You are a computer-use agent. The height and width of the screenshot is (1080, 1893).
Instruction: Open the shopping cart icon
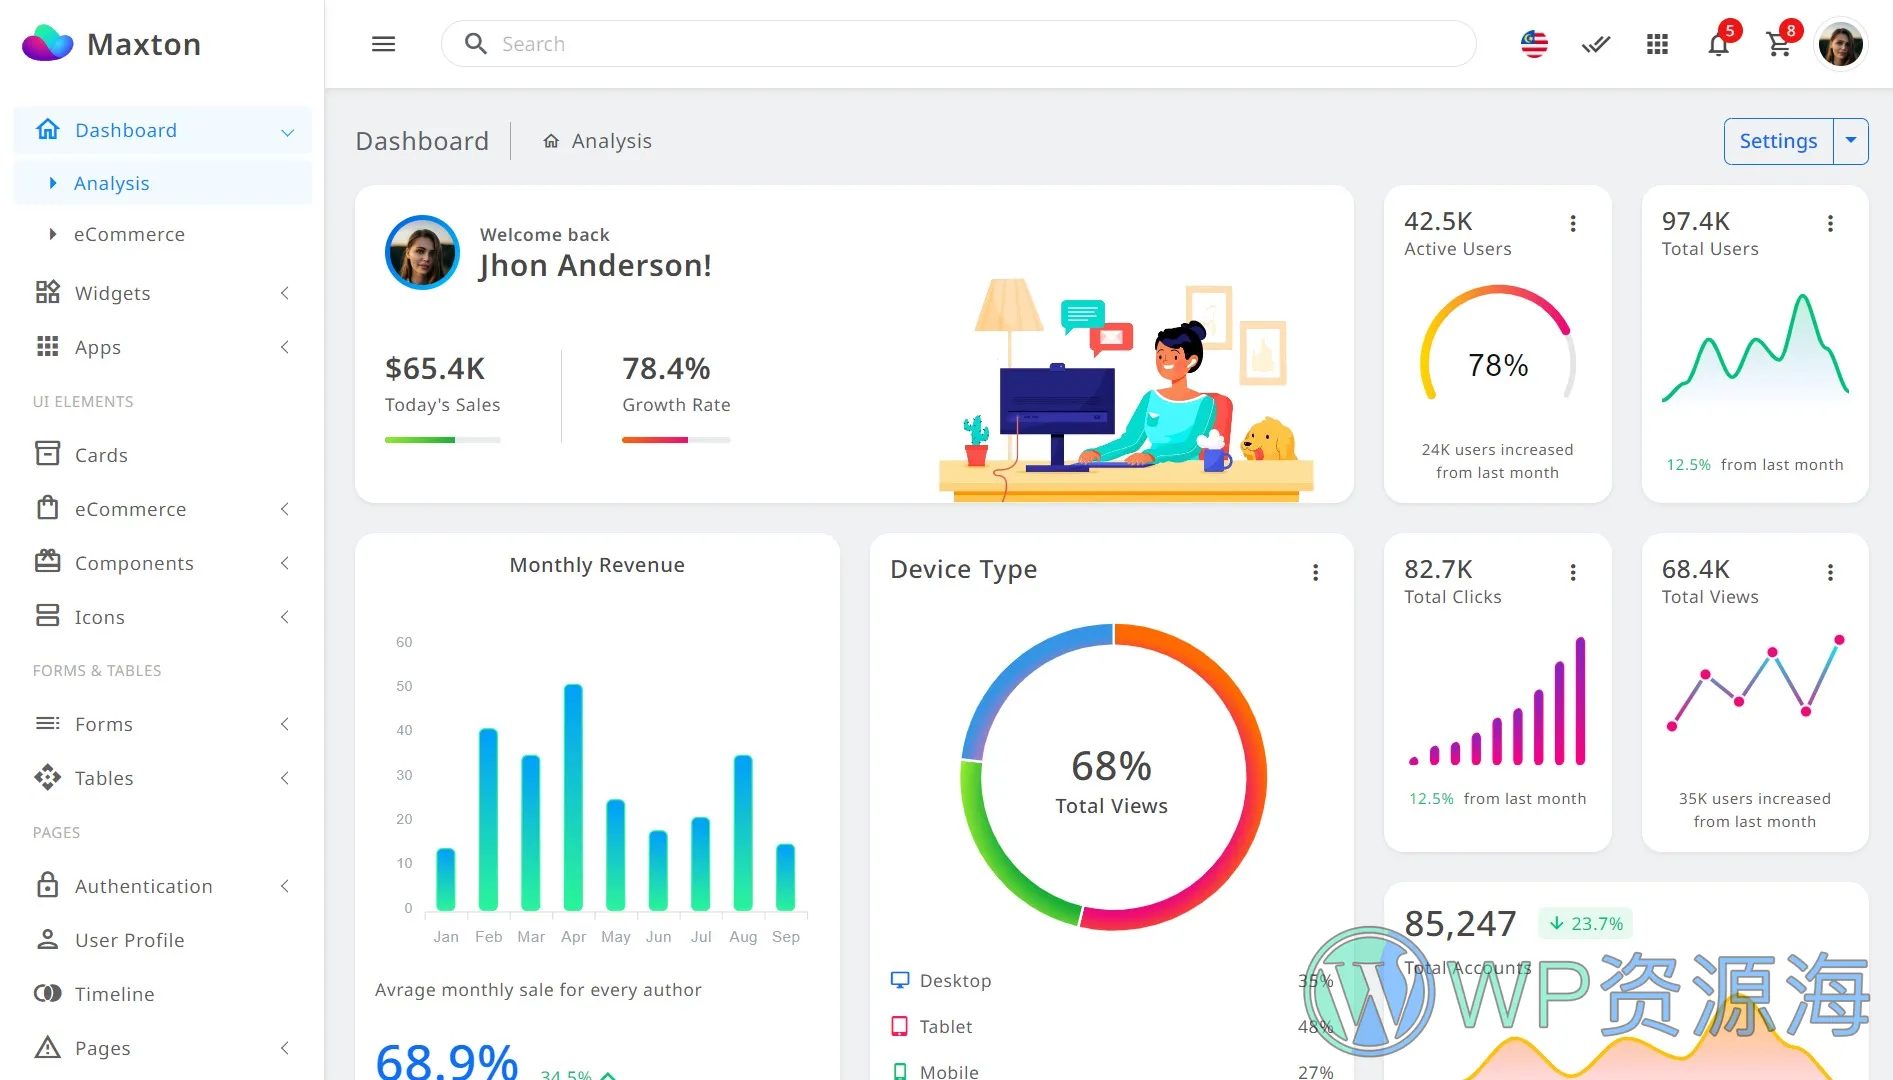pos(1778,44)
